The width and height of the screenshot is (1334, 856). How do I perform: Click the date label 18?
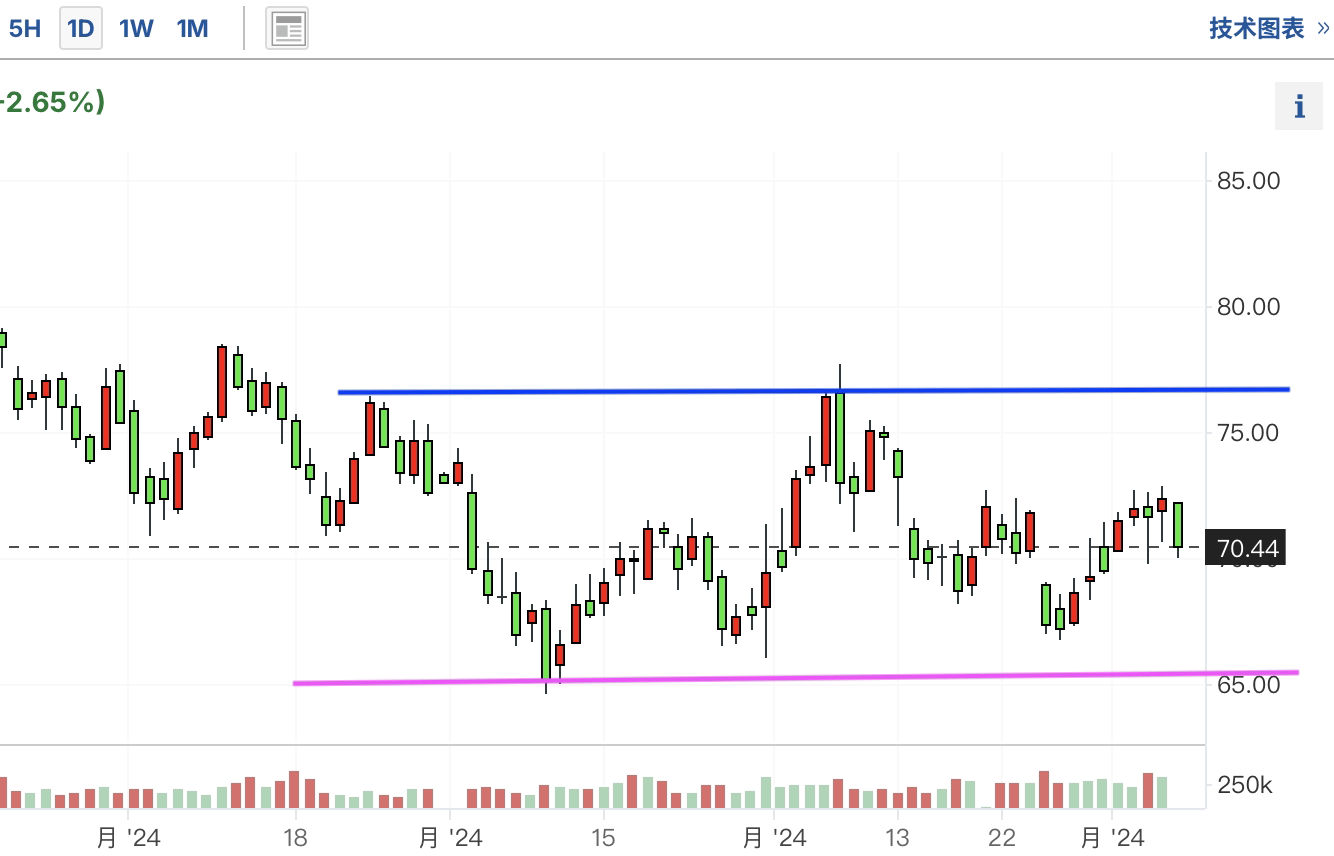point(295,838)
